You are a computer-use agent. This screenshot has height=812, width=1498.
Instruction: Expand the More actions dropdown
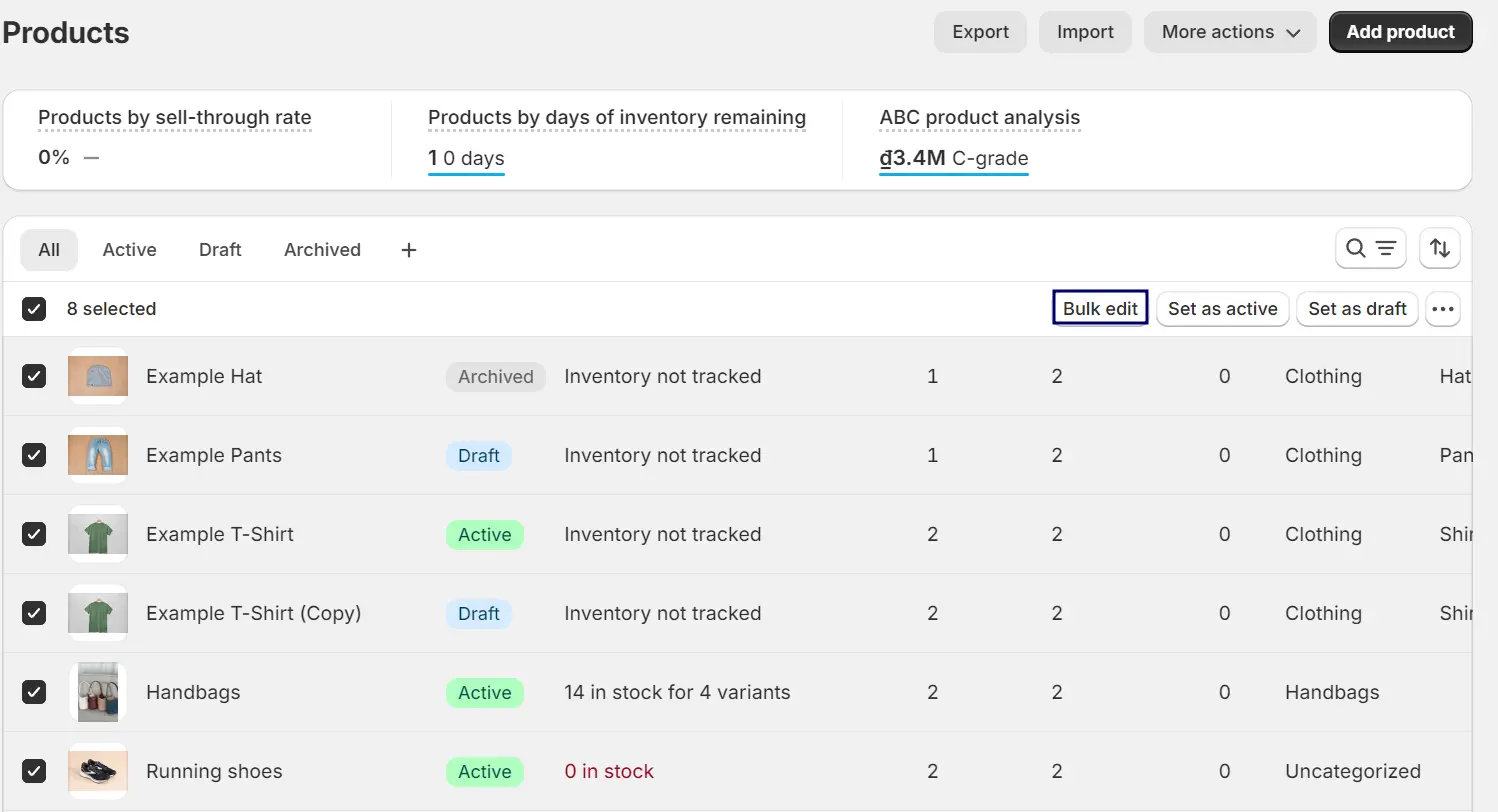(x=1230, y=32)
